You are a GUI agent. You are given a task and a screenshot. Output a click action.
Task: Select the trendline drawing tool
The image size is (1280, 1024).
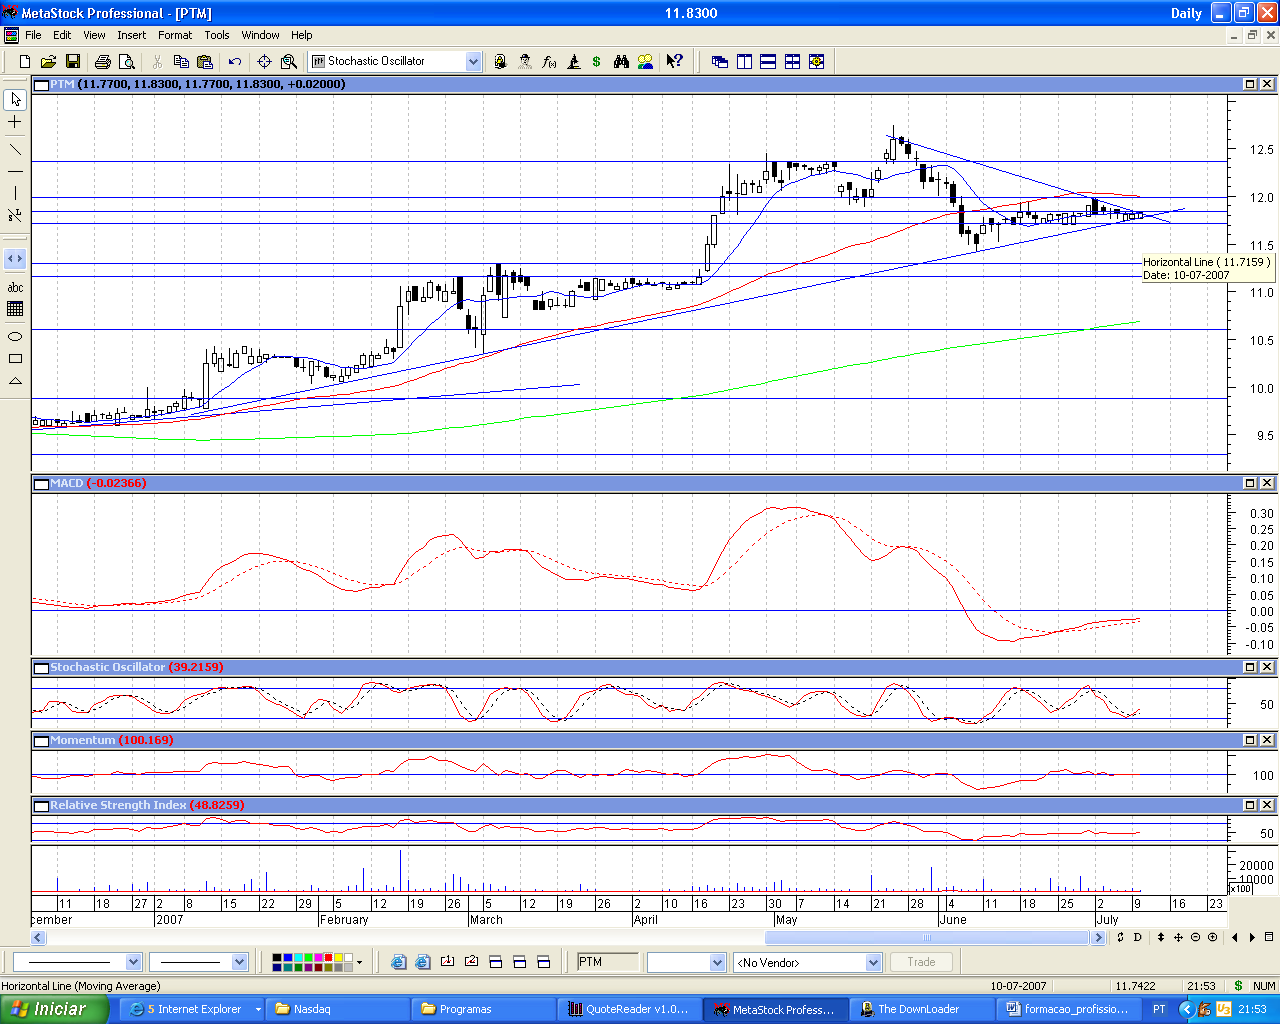click(15, 150)
